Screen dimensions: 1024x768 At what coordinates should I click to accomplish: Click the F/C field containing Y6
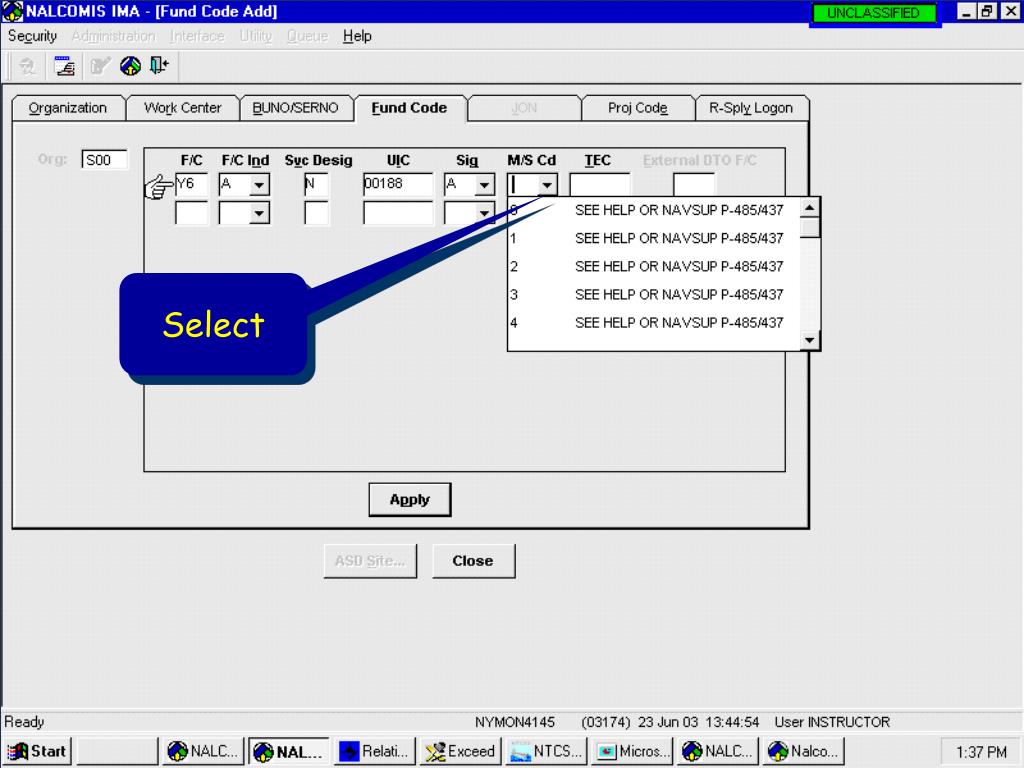(x=191, y=184)
